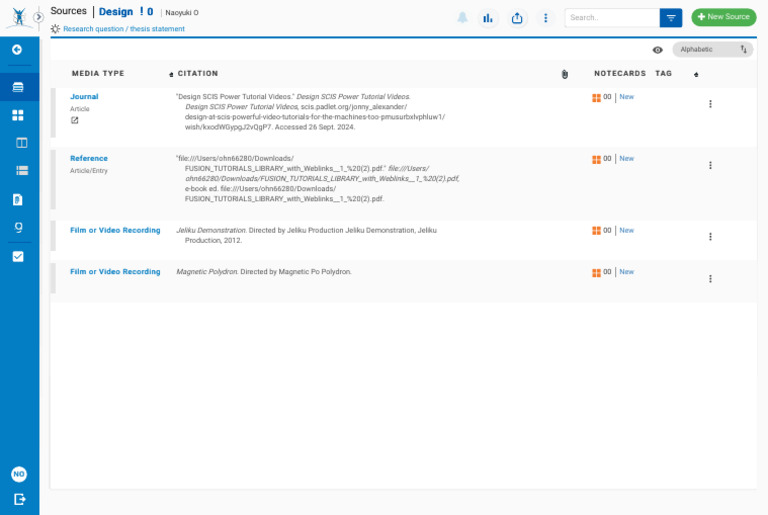The height and width of the screenshot is (515, 768).
Task: Open the three-dot menu for the Reference row
Action: pyautogui.click(x=710, y=165)
